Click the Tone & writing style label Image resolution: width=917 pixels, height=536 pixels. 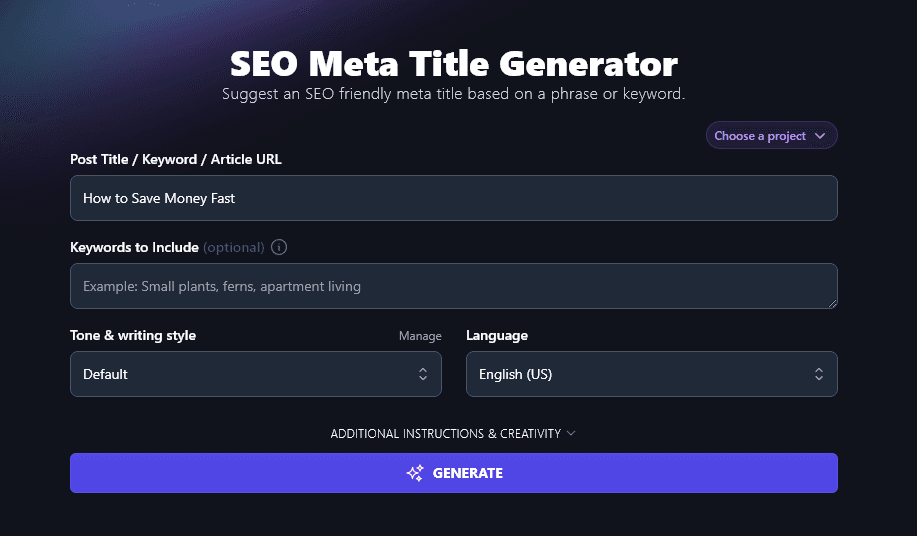[133, 335]
